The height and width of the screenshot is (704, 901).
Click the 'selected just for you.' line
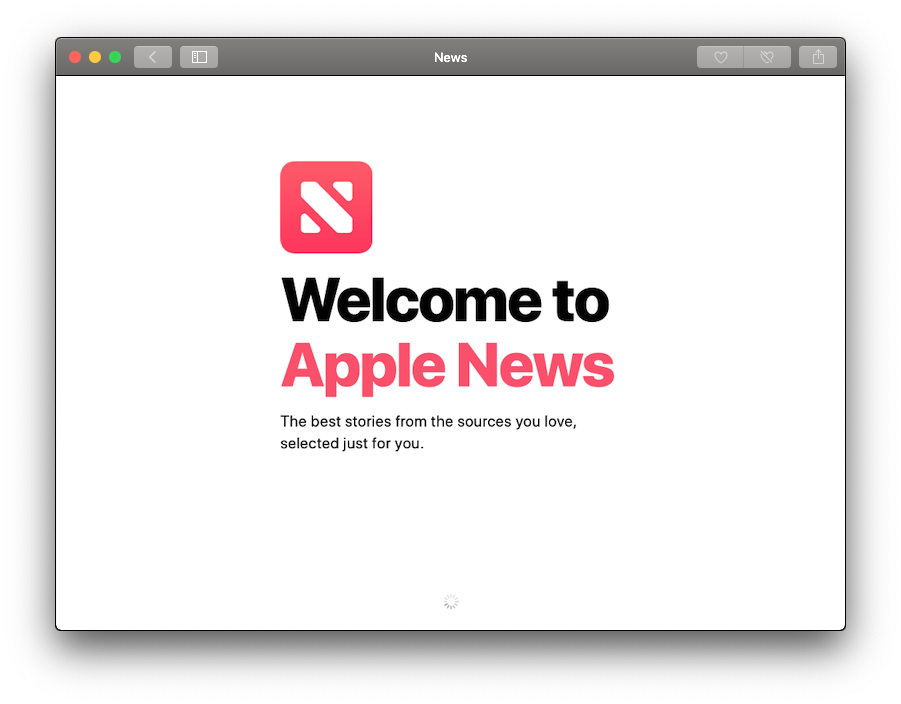[x=352, y=444]
